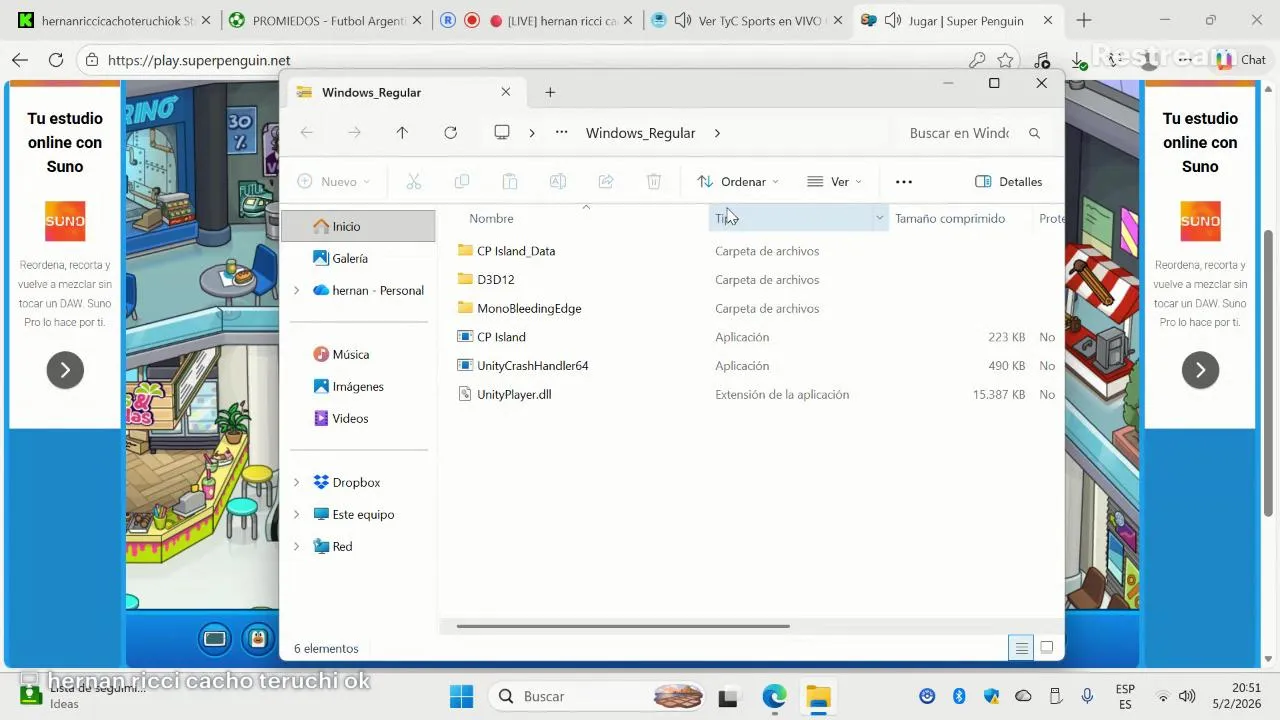This screenshot has width=1280, height=720.
Task: Click the Rename icon in toolbar
Action: (558, 181)
